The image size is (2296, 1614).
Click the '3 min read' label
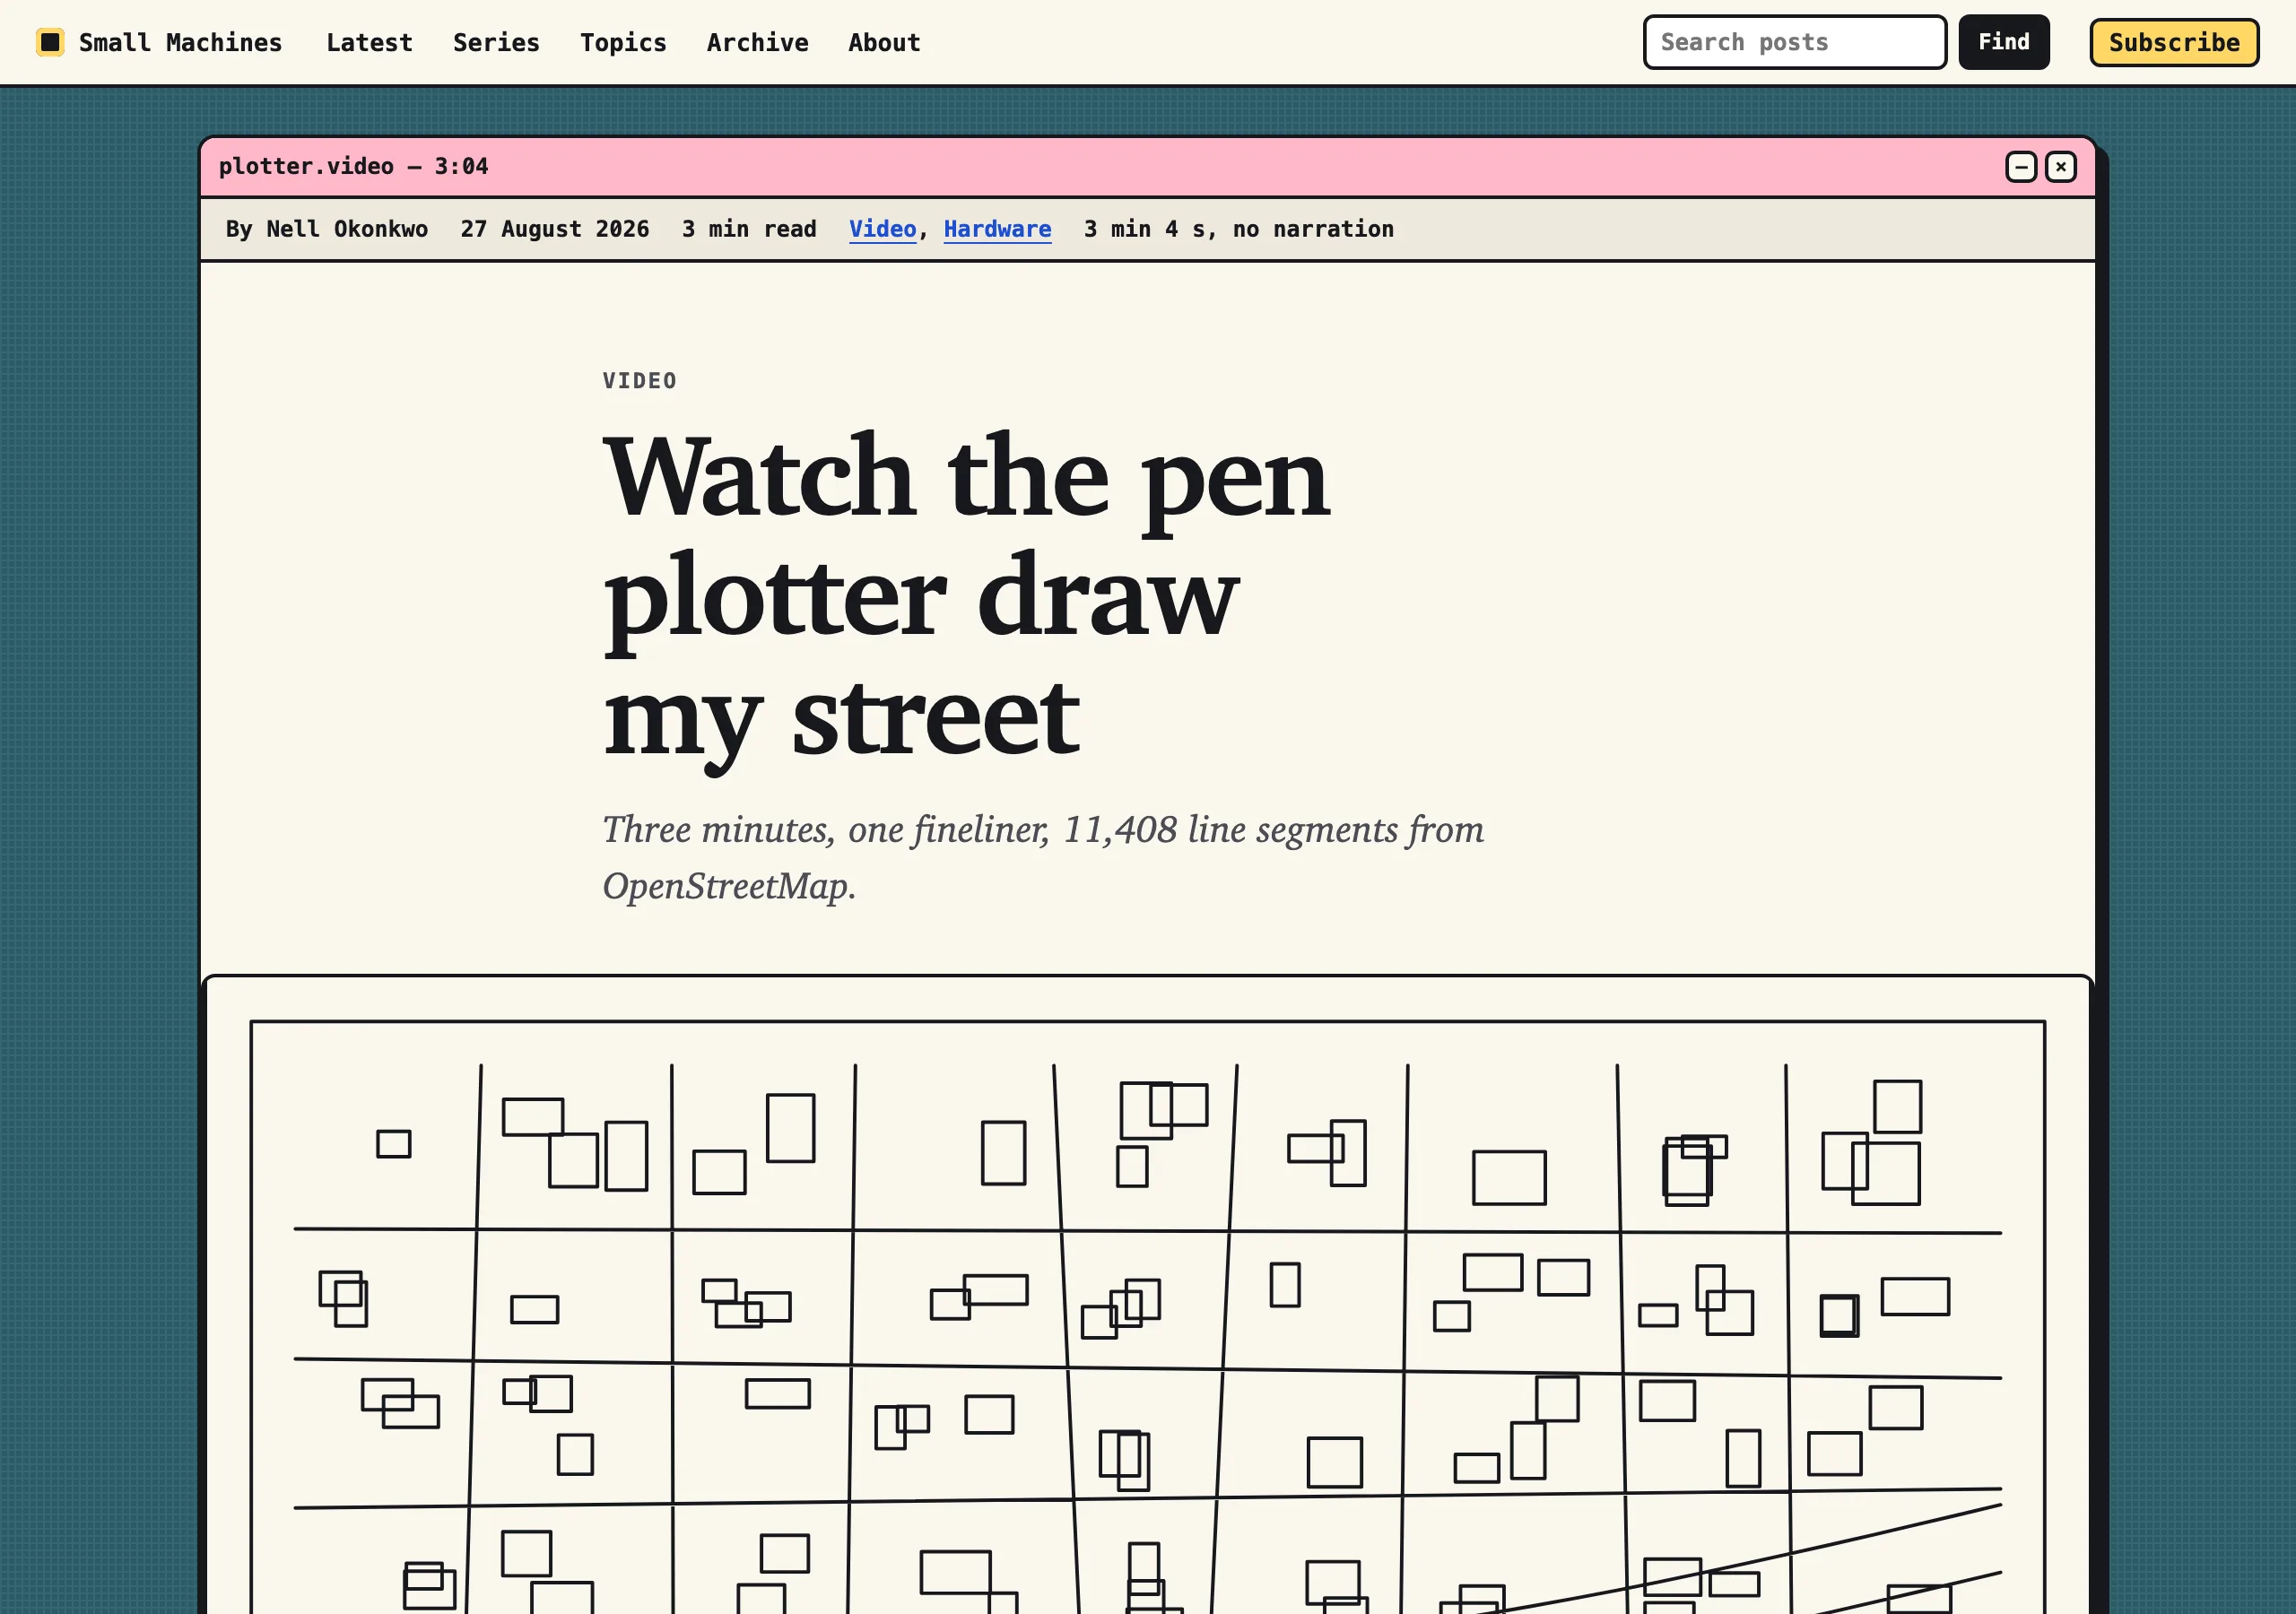coord(749,229)
